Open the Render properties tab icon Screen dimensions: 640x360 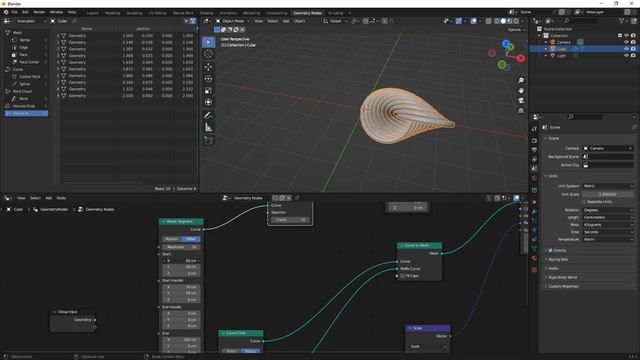pyautogui.click(x=534, y=140)
